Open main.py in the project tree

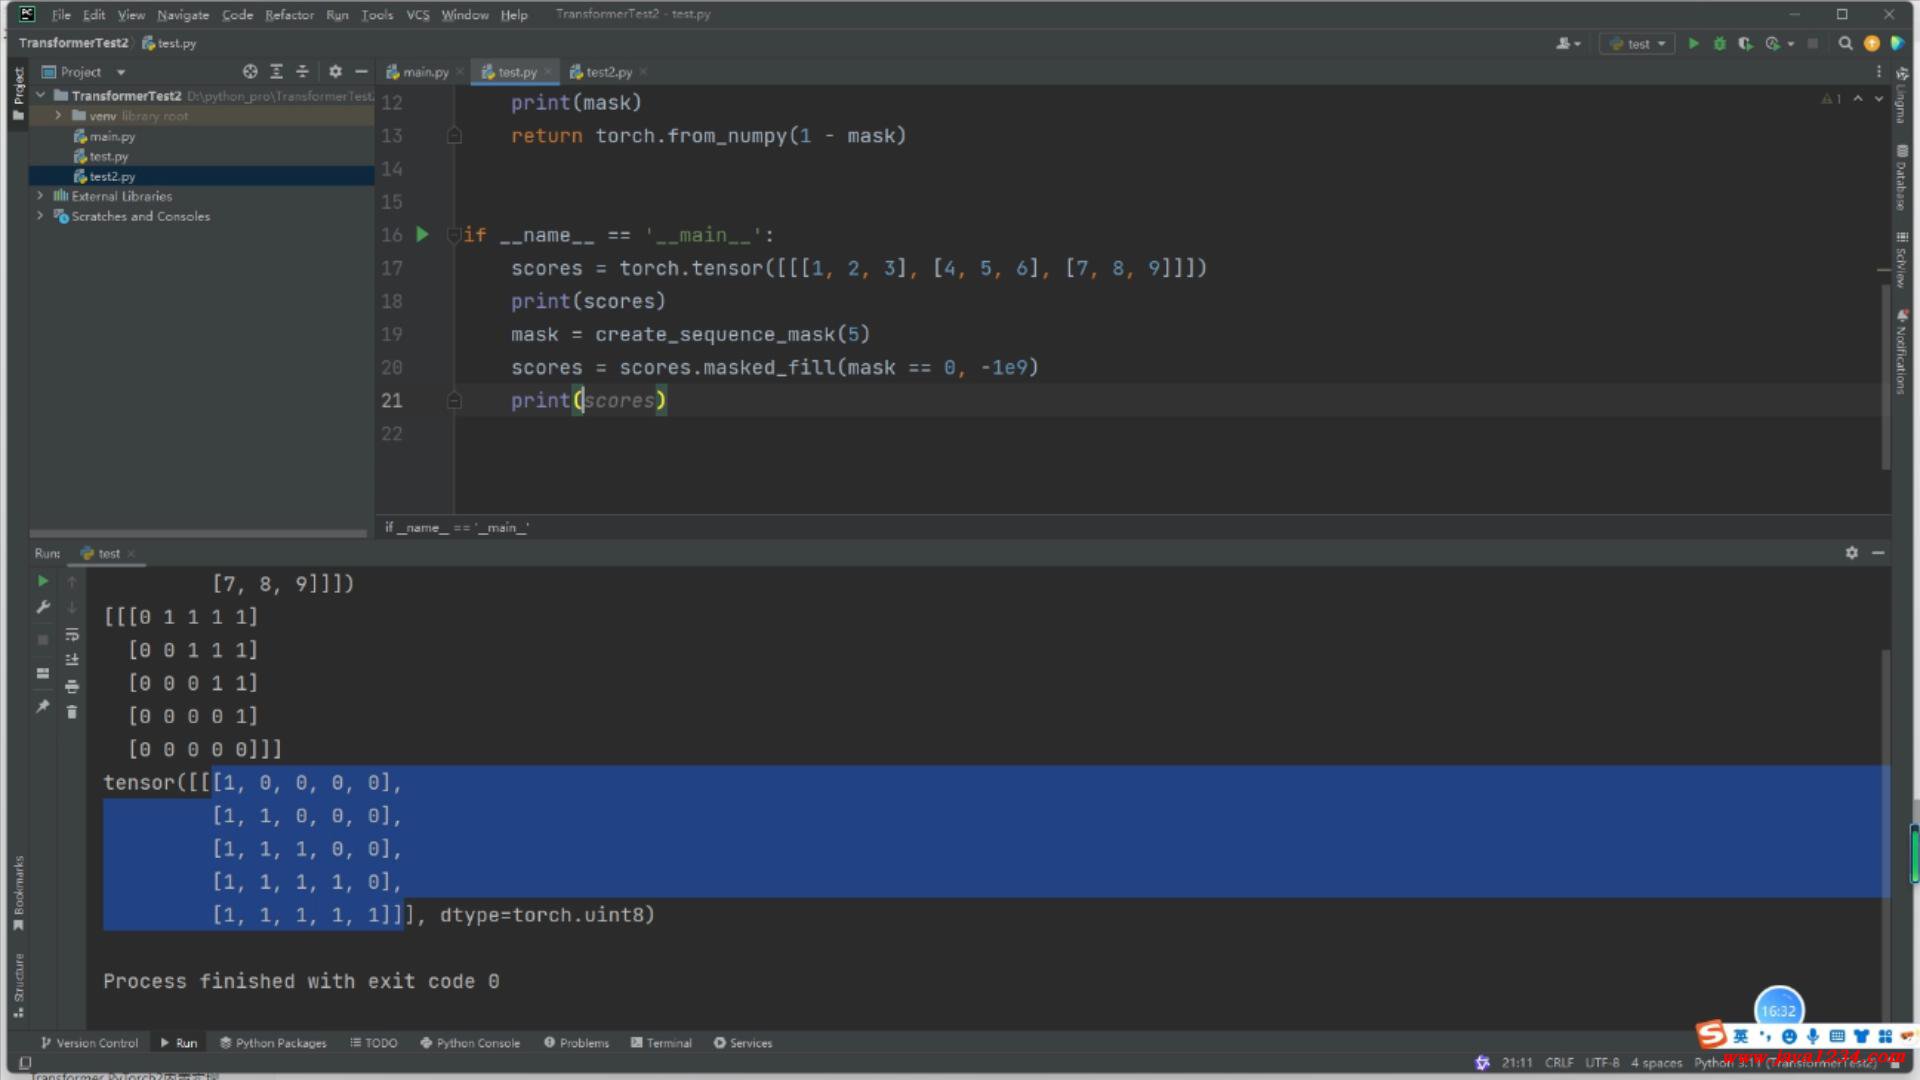tap(111, 136)
